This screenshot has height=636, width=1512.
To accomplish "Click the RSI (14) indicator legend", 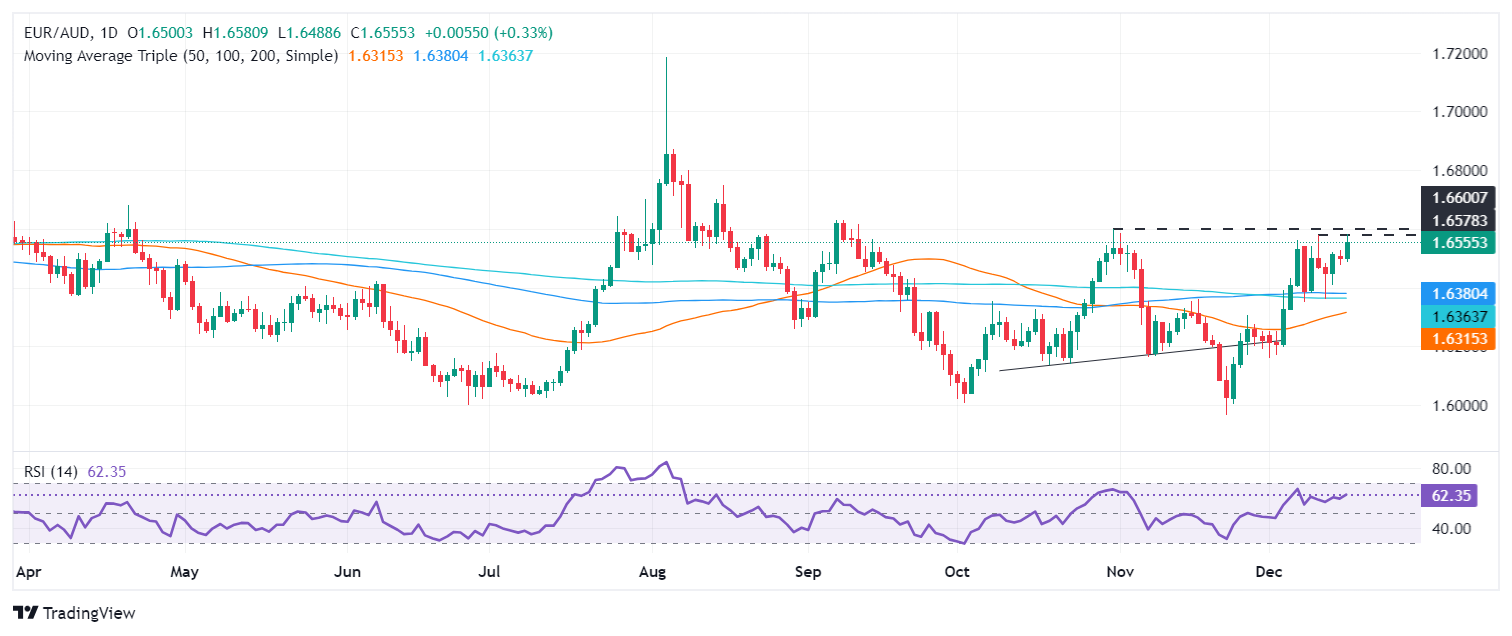I will (x=52, y=471).
